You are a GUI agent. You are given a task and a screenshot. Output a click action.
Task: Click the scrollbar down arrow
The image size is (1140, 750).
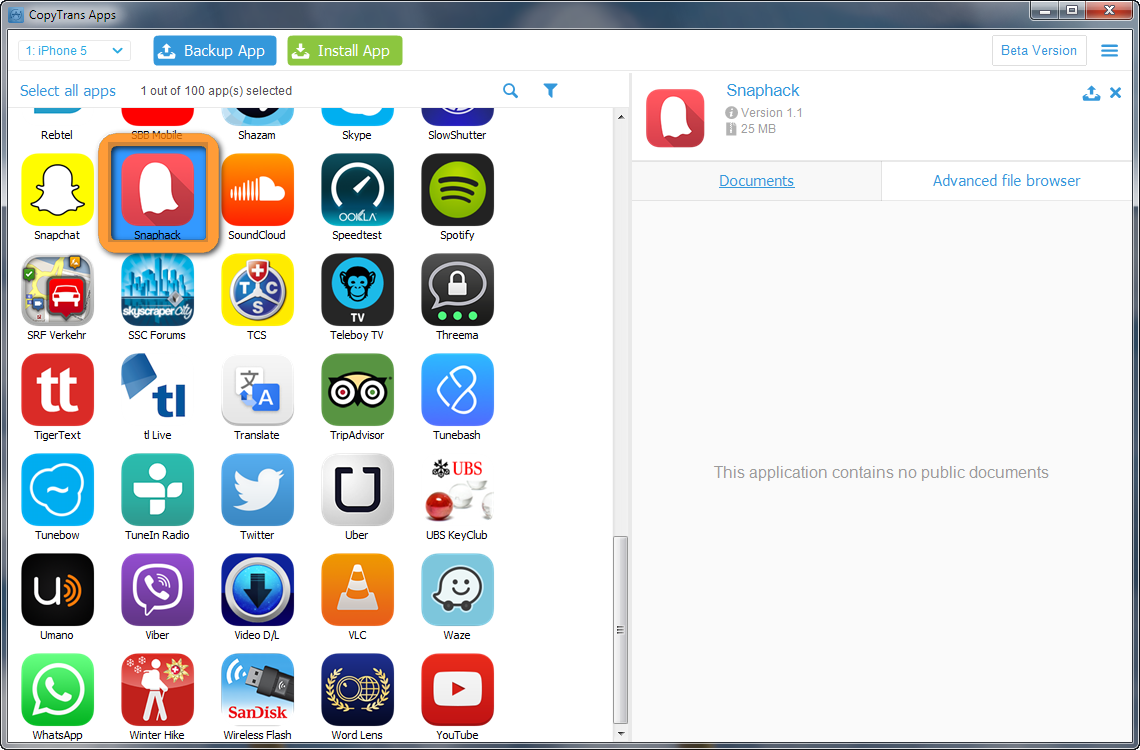[620, 734]
